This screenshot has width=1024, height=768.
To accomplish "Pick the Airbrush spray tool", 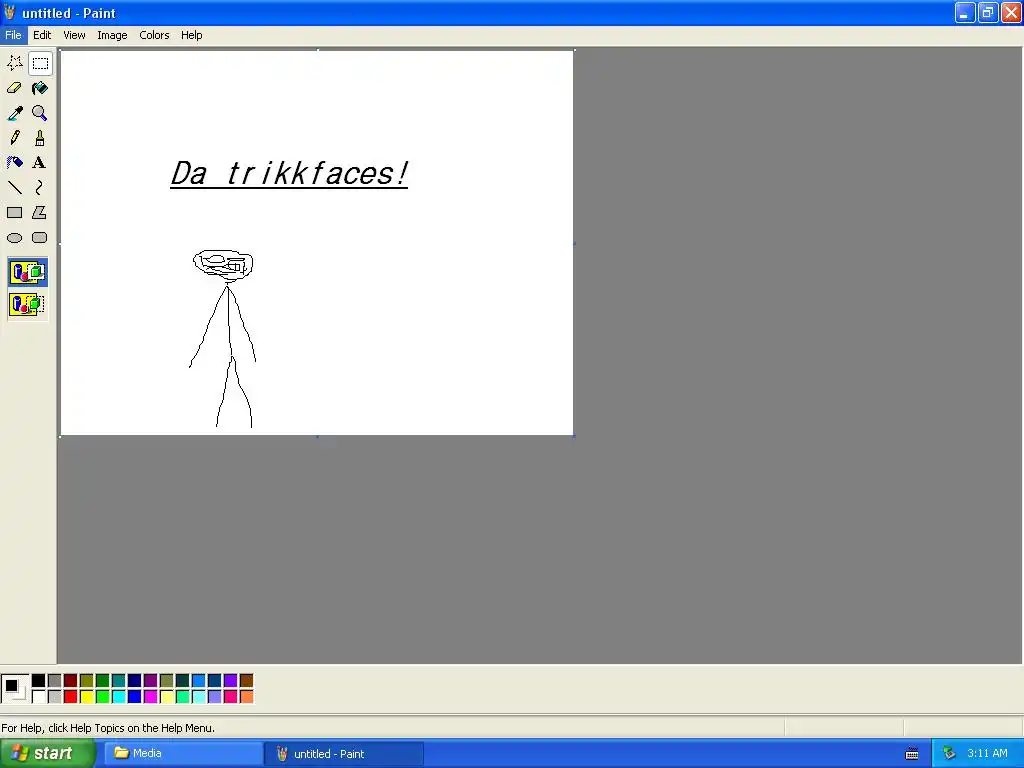I will 15,163.
